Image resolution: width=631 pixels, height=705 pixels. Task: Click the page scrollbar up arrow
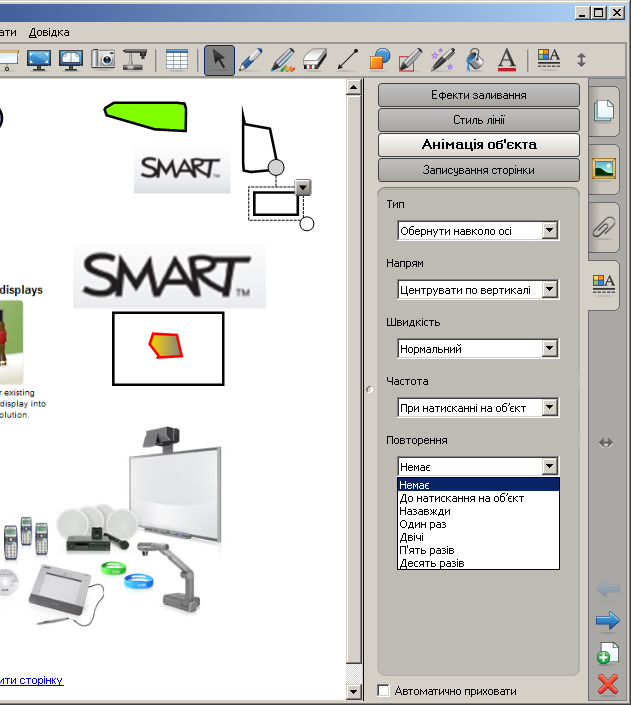click(x=354, y=87)
